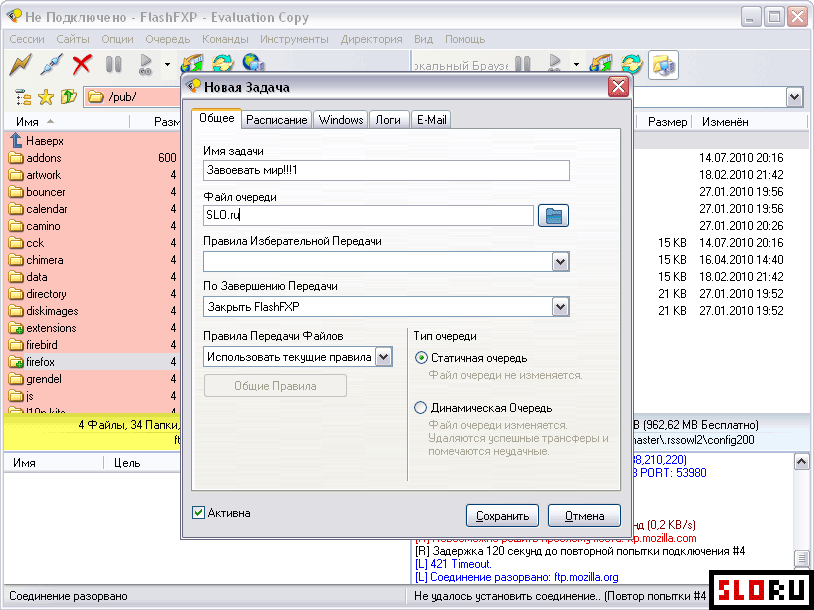
Task: Open the Инструменты menu
Action: click(294, 39)
